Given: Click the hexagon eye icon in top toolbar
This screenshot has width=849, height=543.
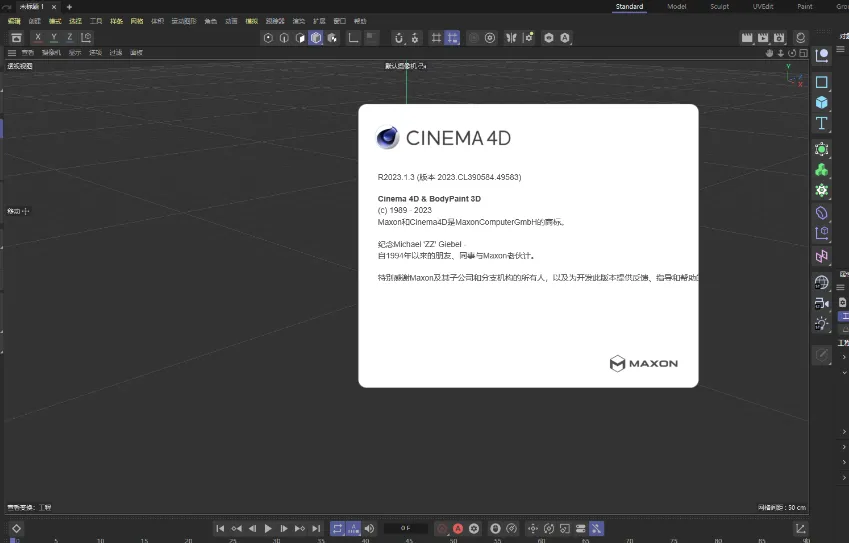Looking at the screenshot, I should [549, 38].
